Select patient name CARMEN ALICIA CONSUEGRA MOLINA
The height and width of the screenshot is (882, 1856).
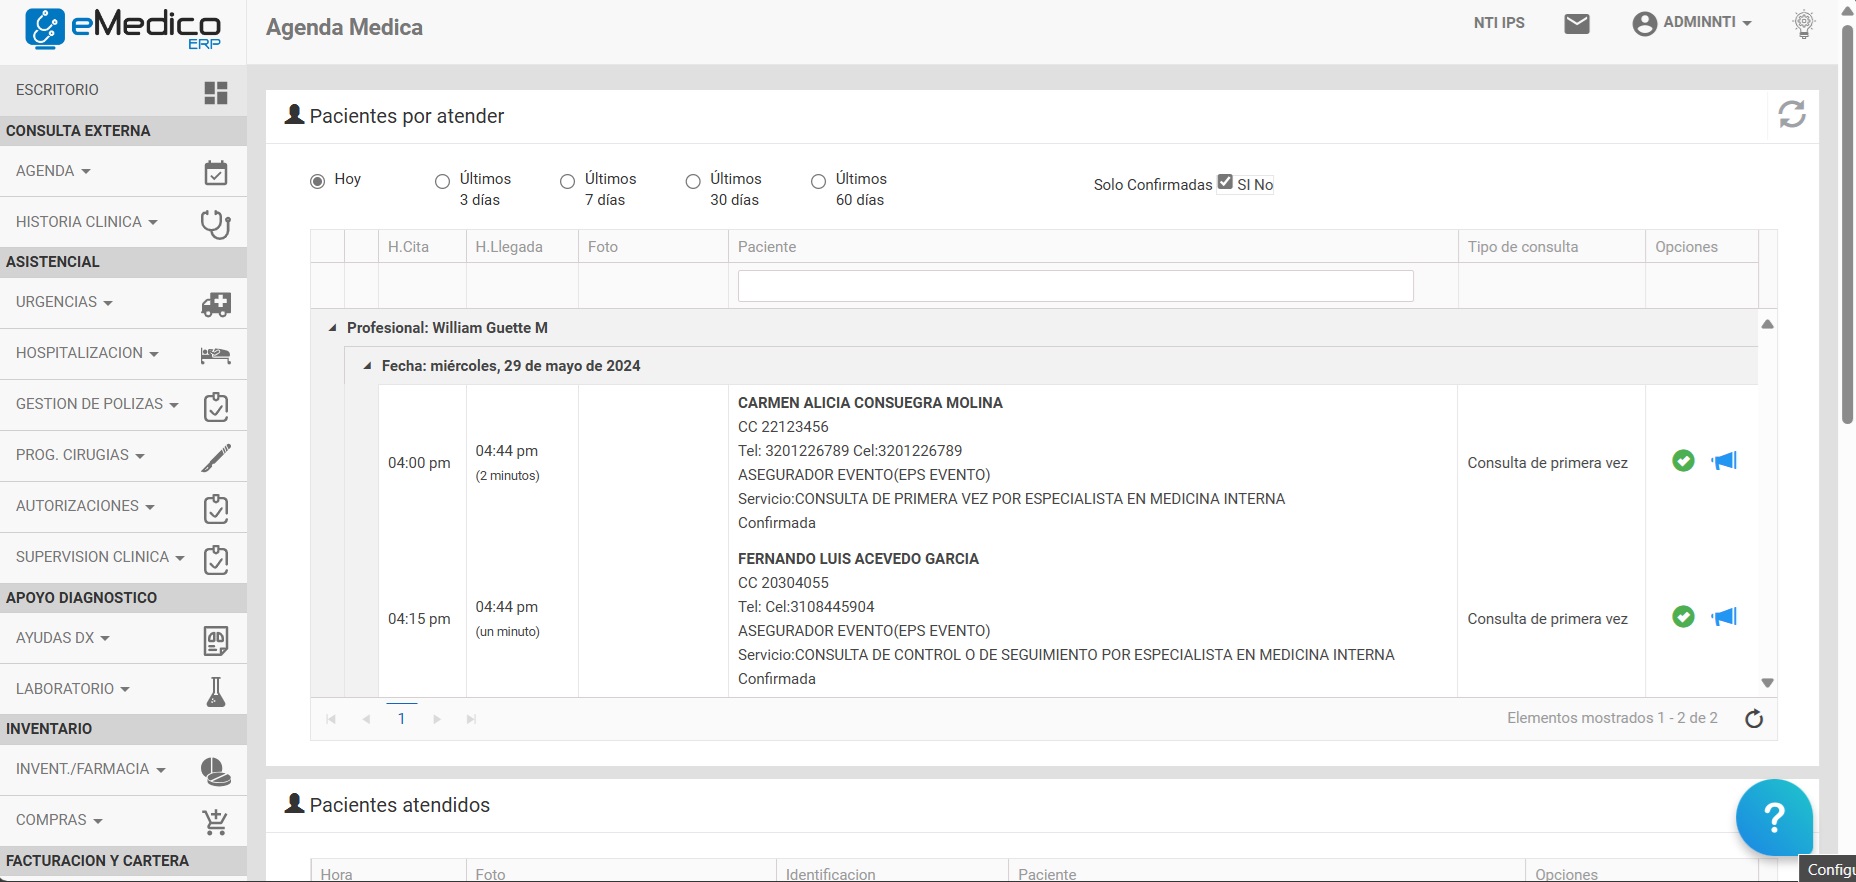[870, 403]
